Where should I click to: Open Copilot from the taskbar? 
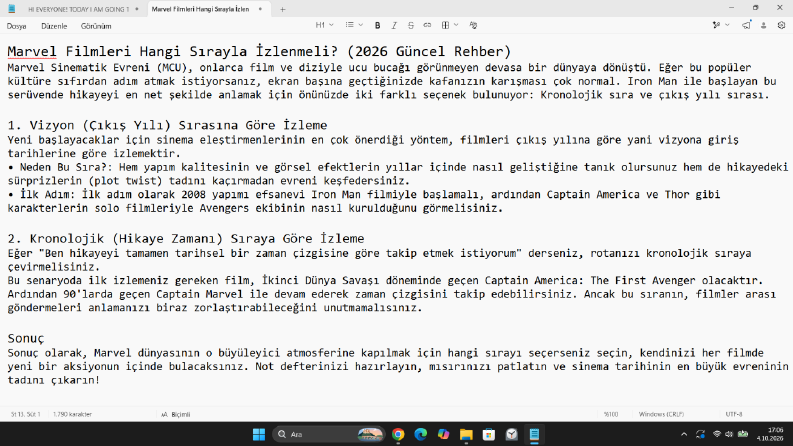coord(444,434)
